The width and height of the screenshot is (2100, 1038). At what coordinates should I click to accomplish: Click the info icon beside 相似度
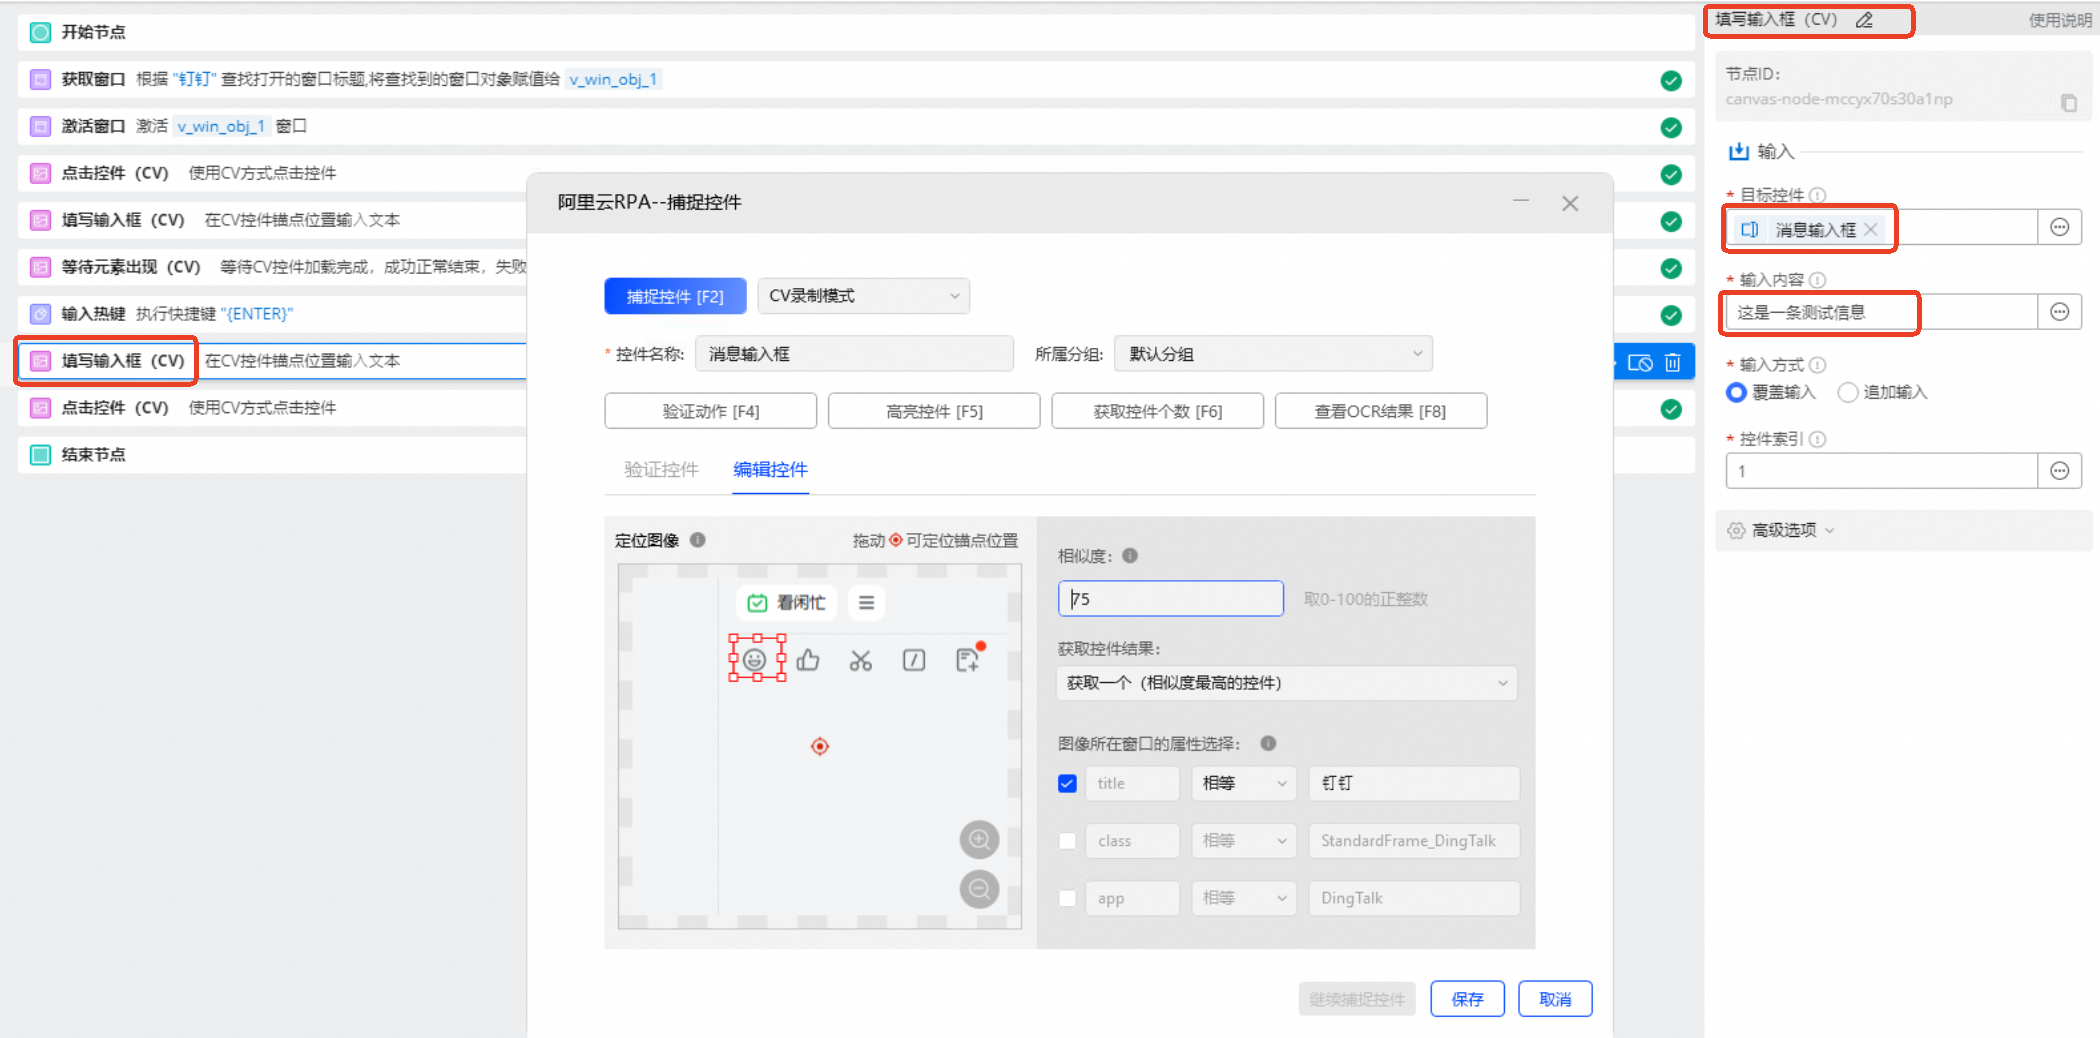coord(1130,555)
